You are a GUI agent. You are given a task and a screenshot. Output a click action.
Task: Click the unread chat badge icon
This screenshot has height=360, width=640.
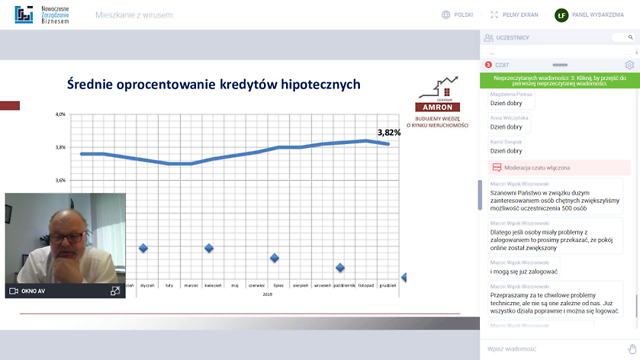point(488,65)
